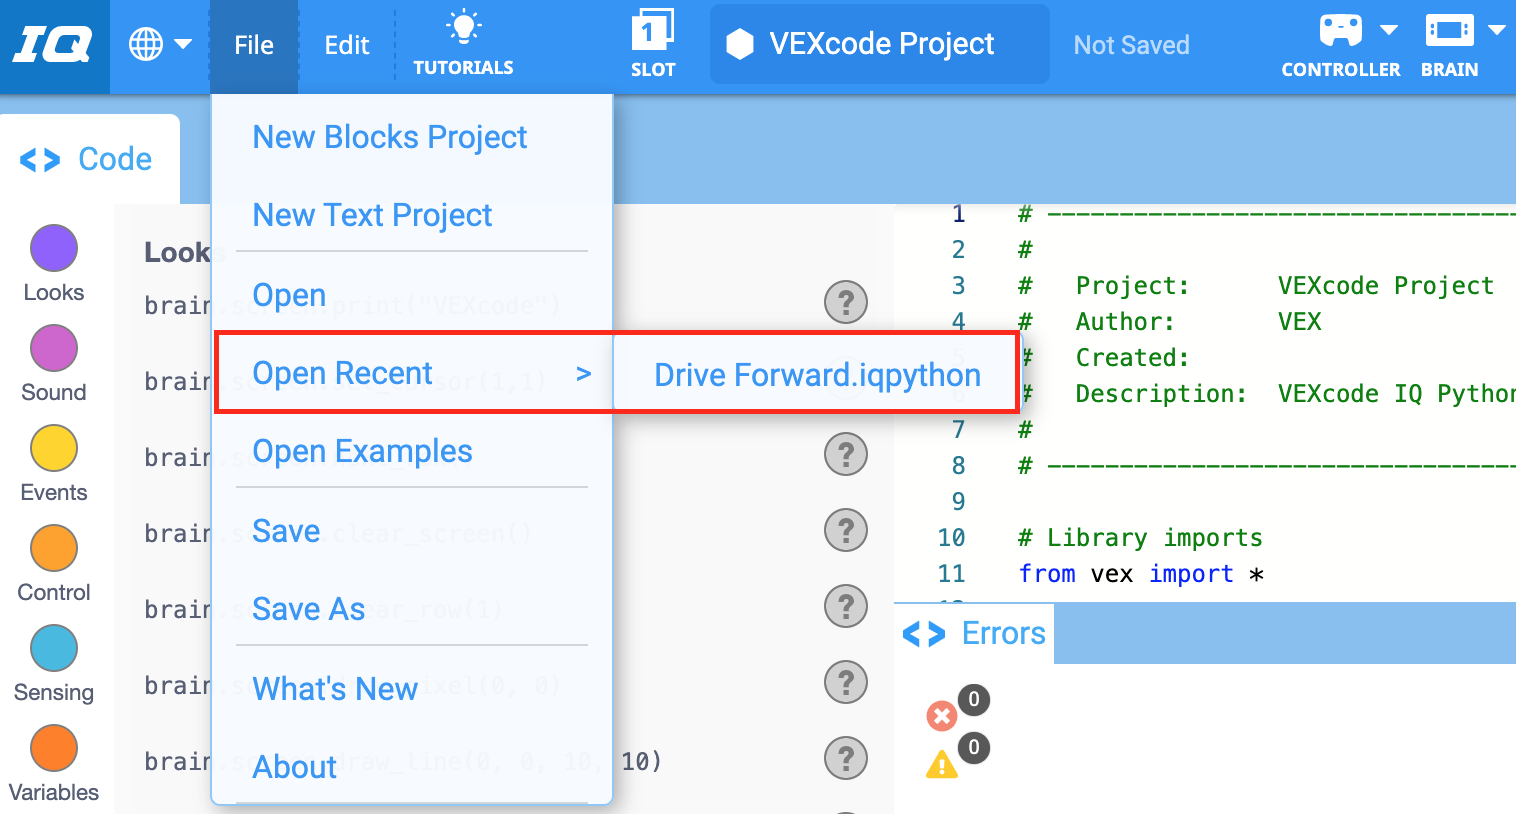Choose New Blocks Project from File menu
This screenshot has height=814, width=1516.
pos(390,137)
